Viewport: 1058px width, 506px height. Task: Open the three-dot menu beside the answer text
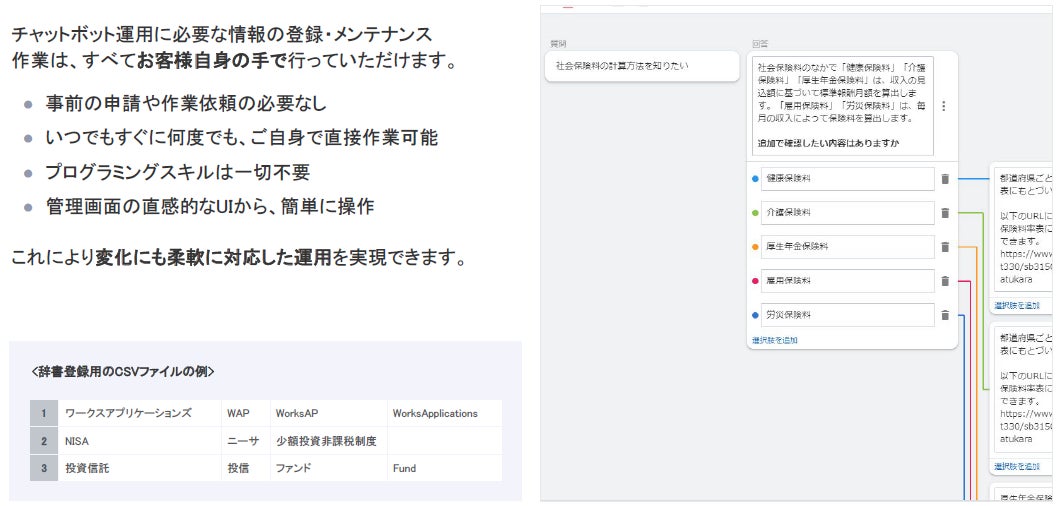[x=943, y=106]
